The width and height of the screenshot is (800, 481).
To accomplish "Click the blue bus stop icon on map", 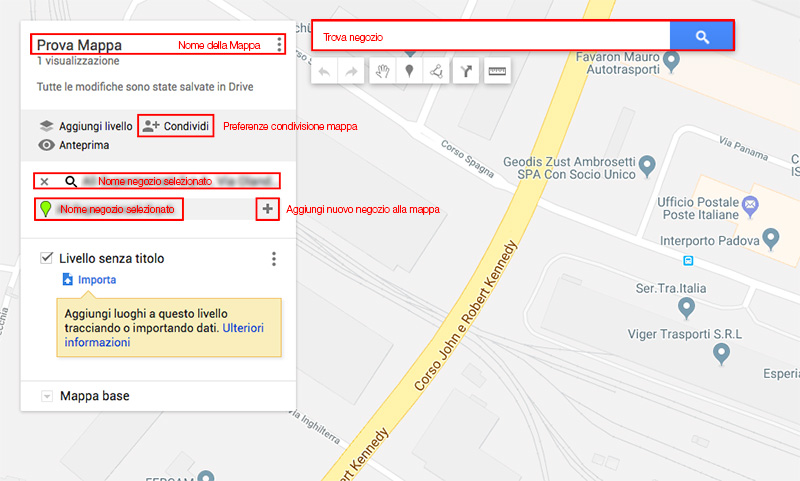I will point(688,261).
